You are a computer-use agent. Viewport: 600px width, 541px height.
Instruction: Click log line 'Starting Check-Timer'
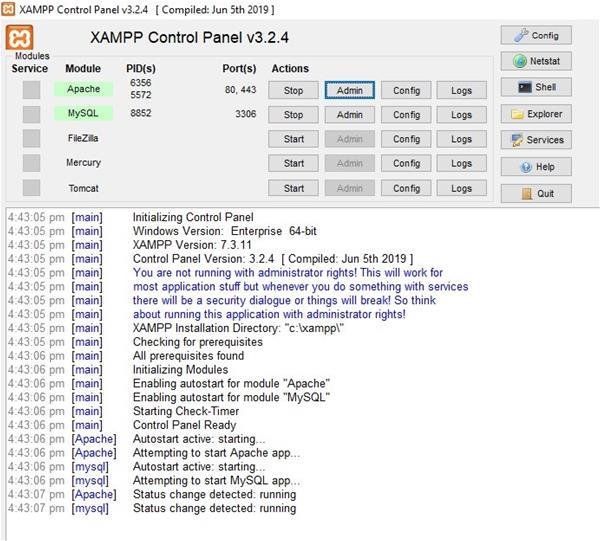click(186, 411)
